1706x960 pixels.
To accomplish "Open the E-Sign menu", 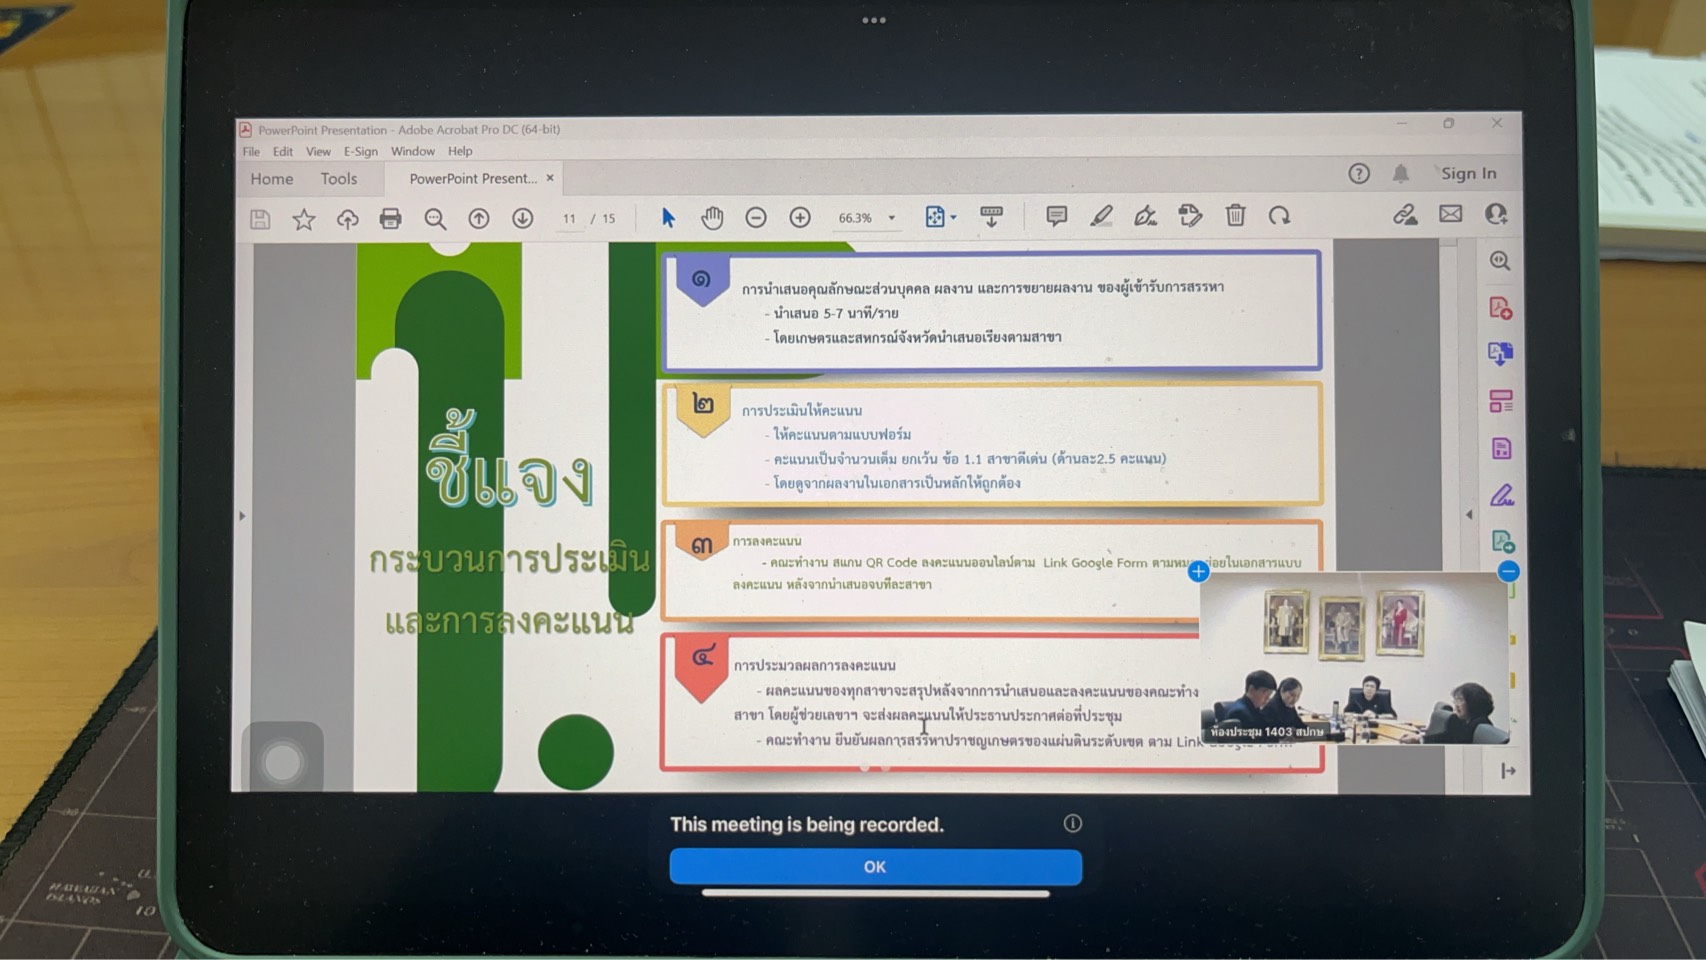I will pyautogui.click(x=360, y=151).
